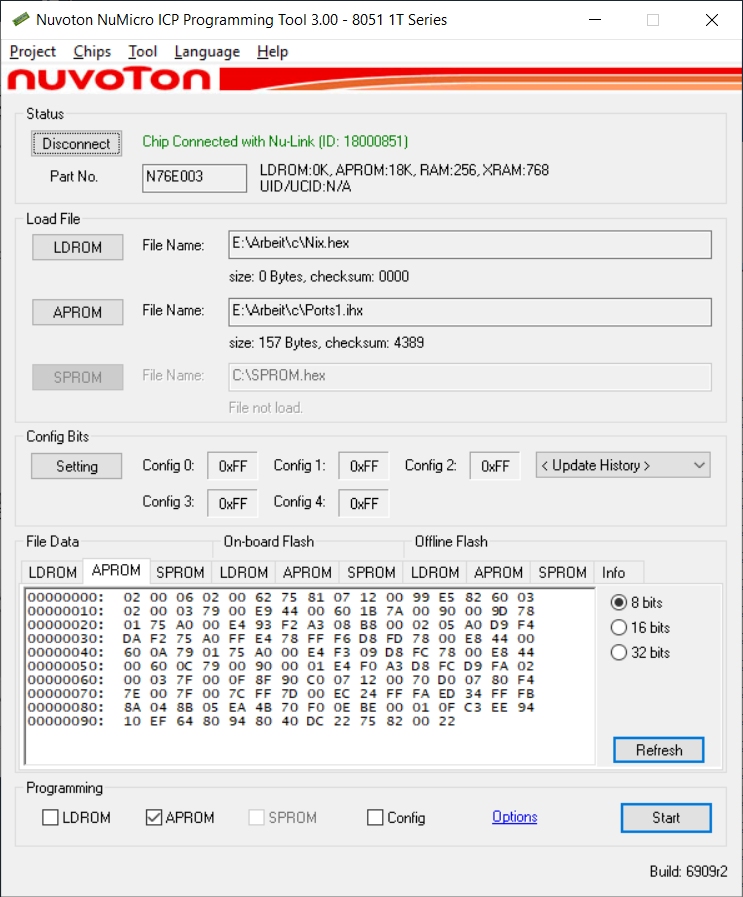This screenshot has height=897, width=743.
Task: Click the Nuvoton app icon in title bar
Action: (x=19, y=20)
